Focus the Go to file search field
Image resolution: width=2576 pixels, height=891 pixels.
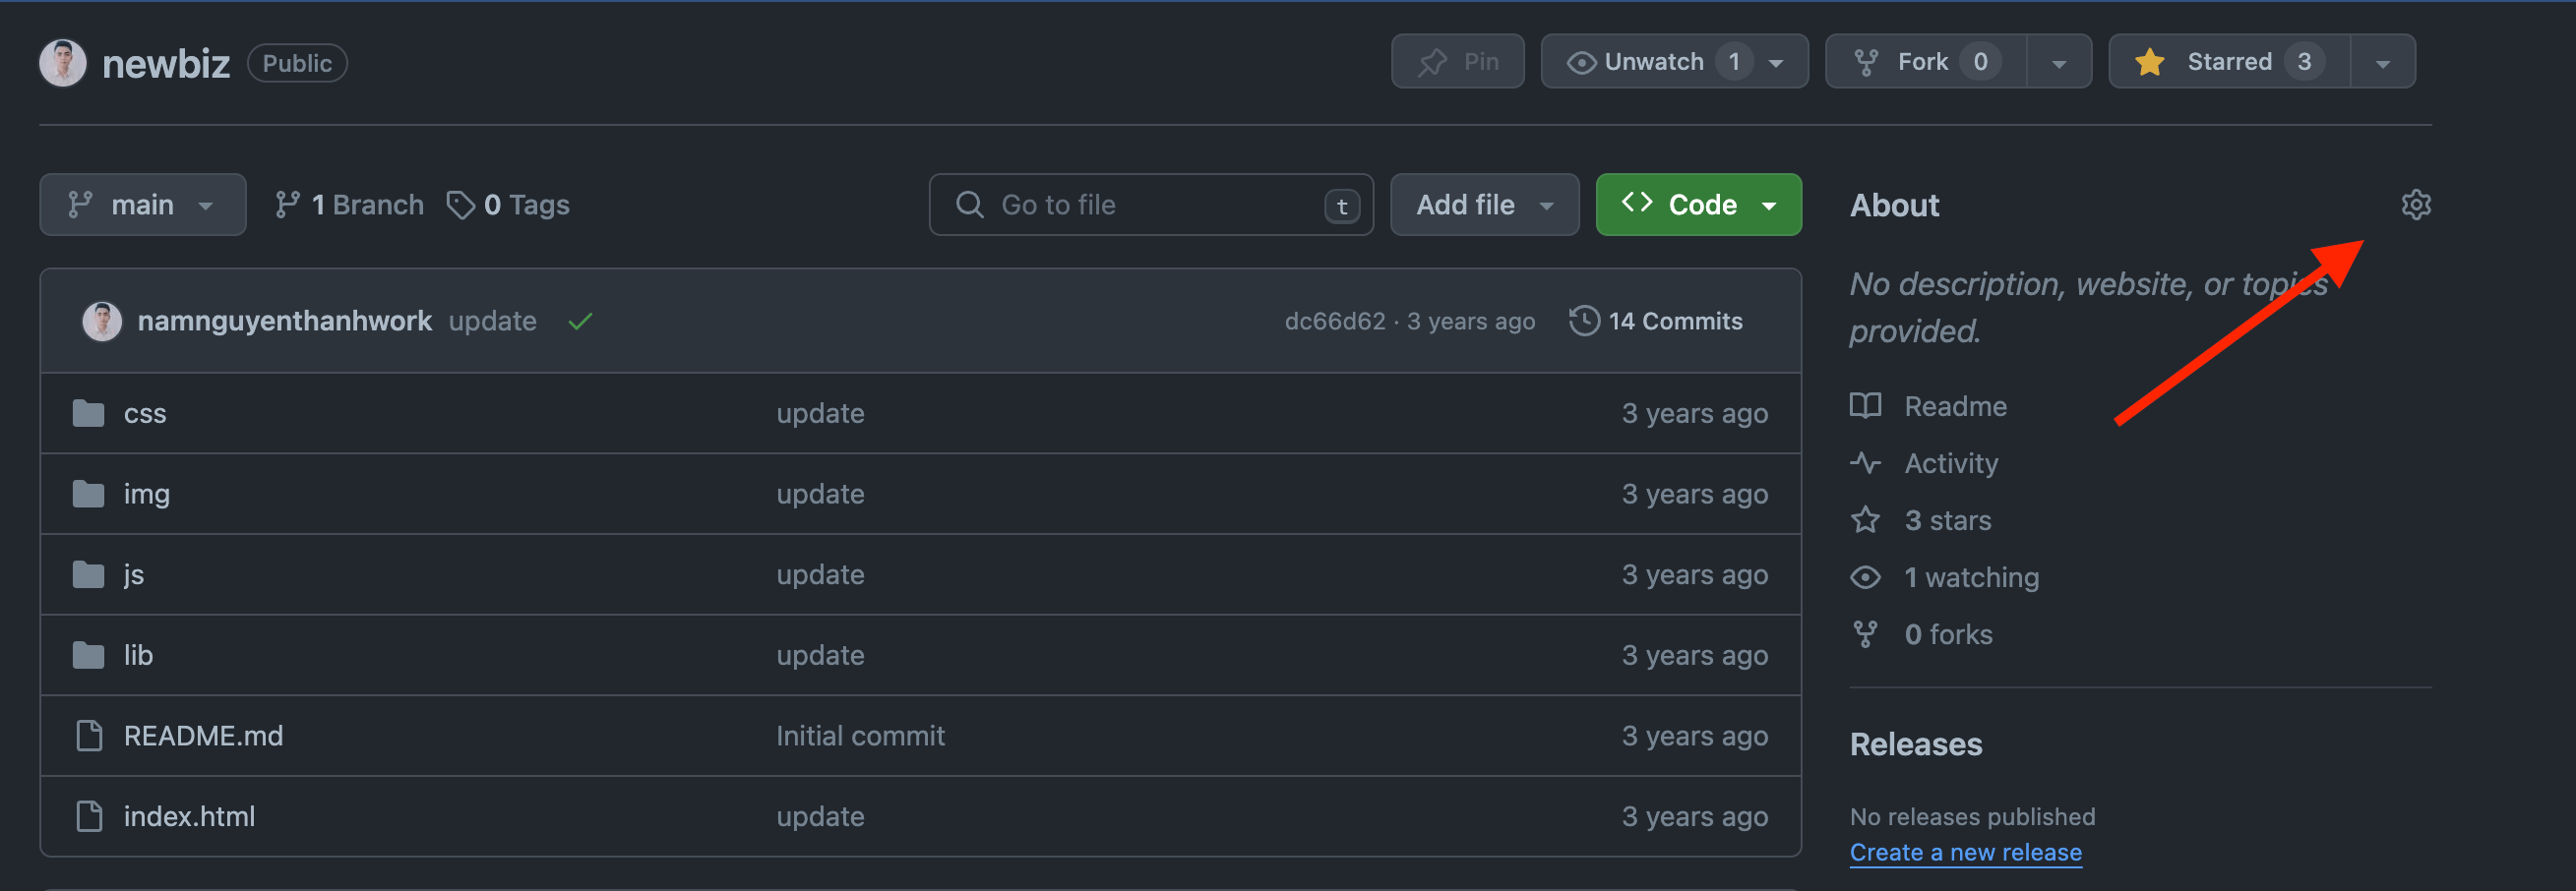point(1151,205)
